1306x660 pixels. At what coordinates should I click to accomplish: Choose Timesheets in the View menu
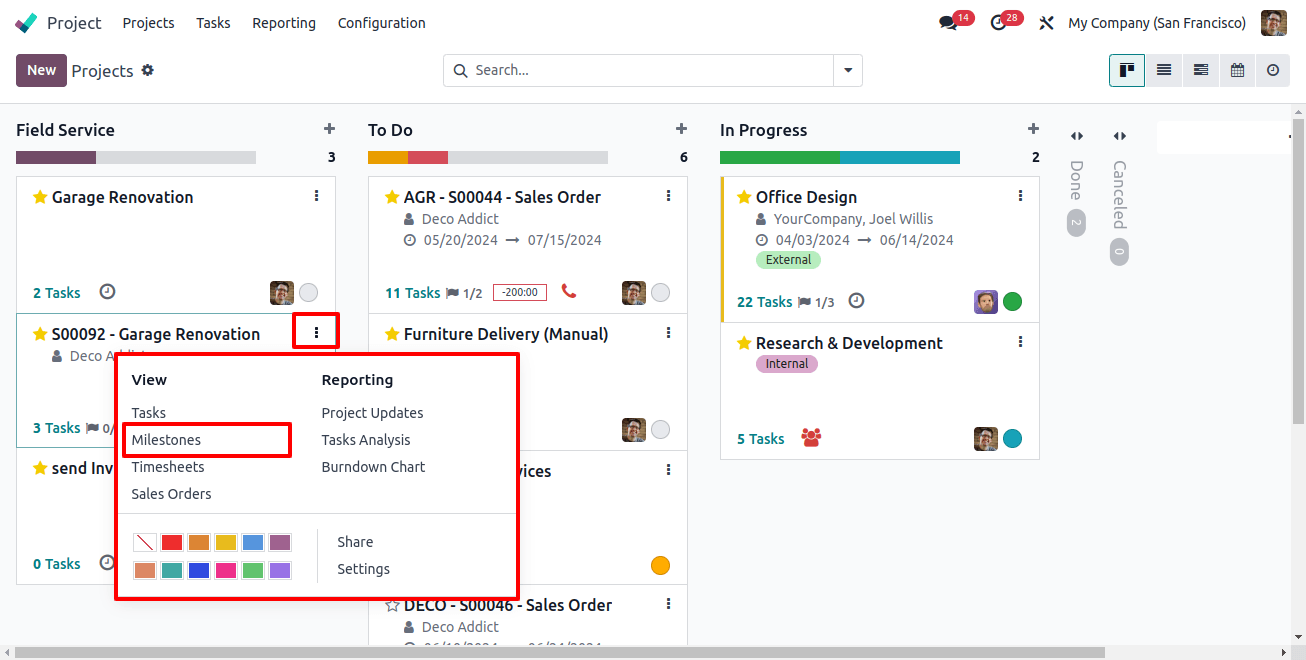pos(168,467)
